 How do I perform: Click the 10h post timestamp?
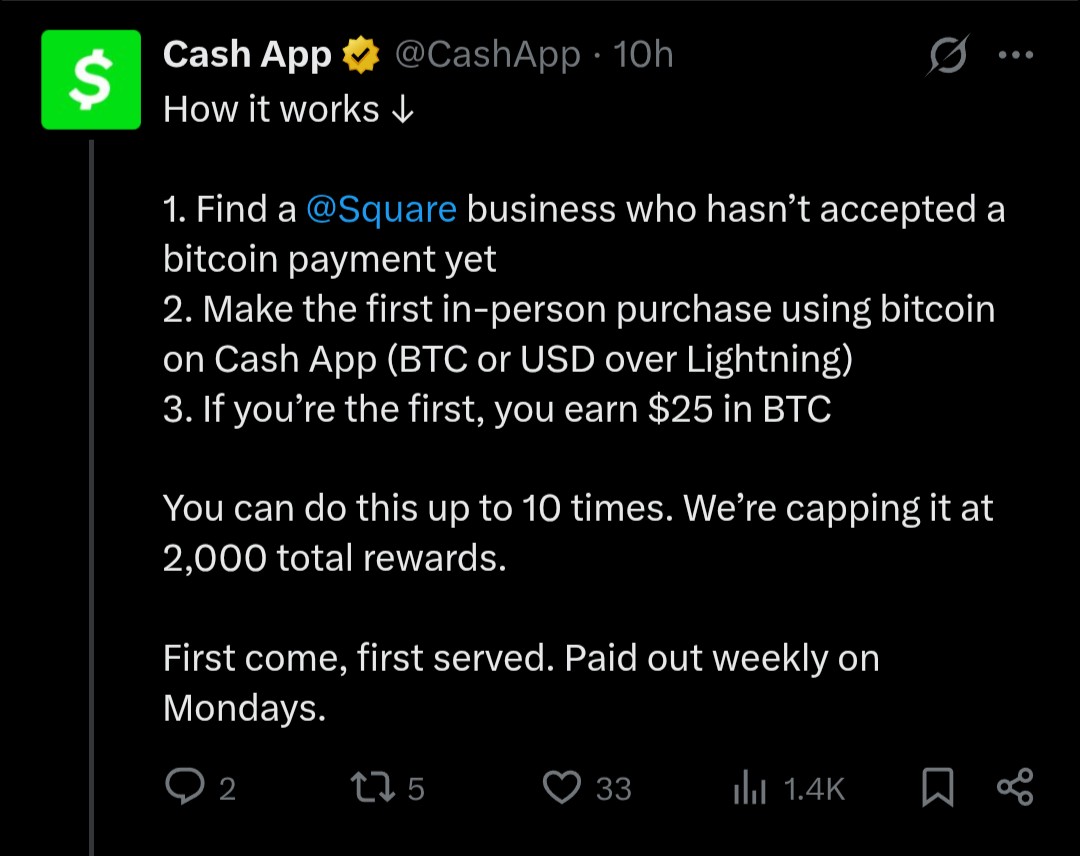(x=643, y=55)
